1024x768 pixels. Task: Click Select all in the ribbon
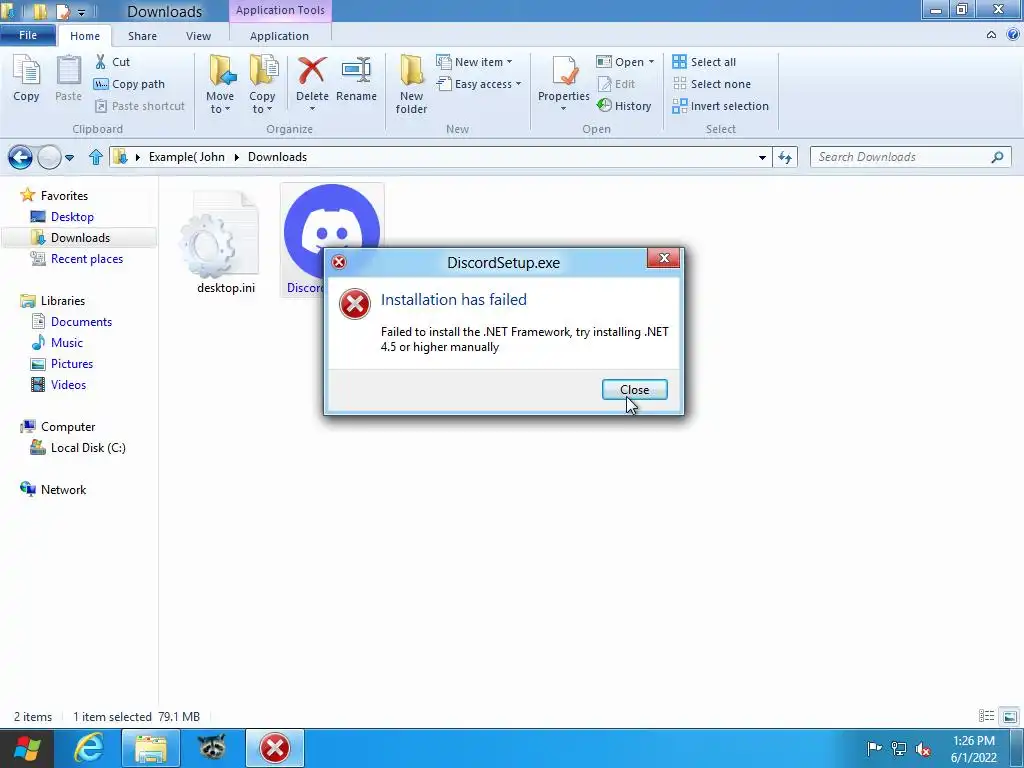(x=704, y=62)
